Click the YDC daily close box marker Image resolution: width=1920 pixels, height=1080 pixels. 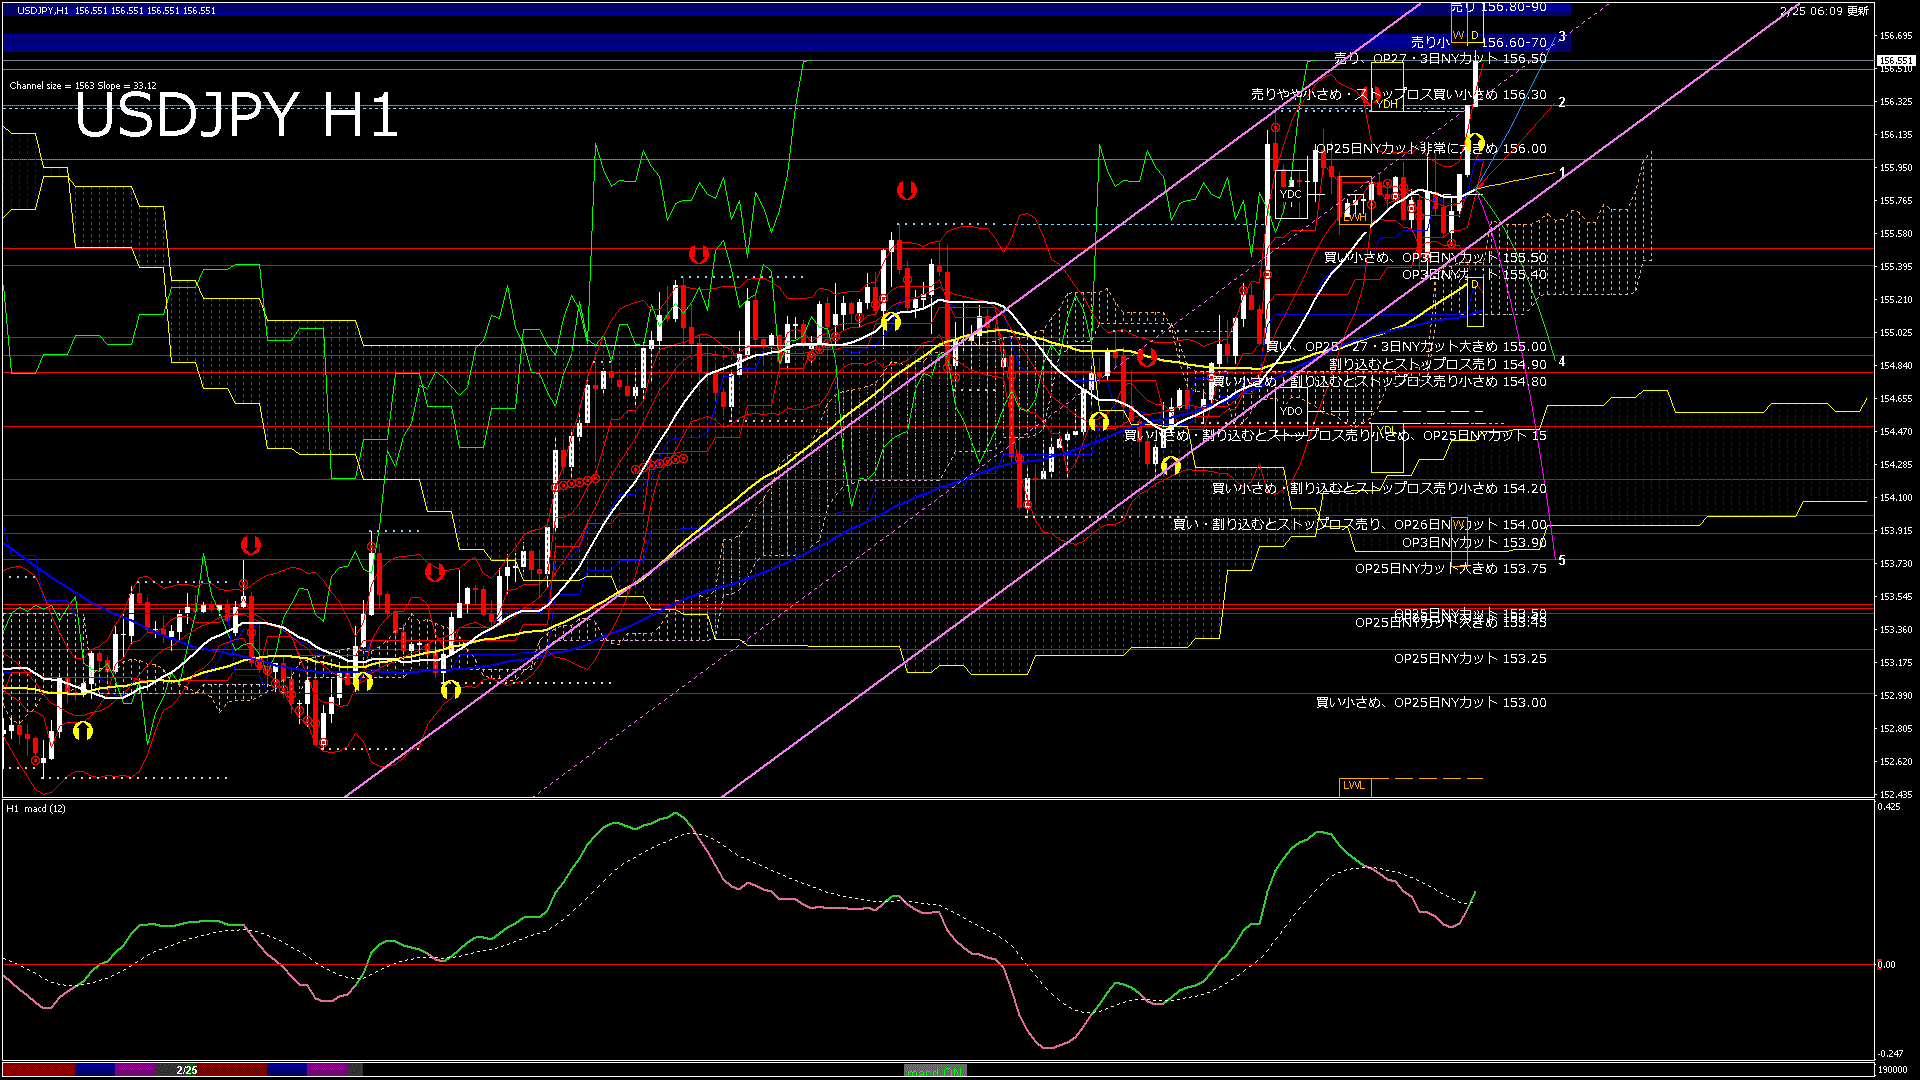pyautogui.click(x=1291, y=195)
